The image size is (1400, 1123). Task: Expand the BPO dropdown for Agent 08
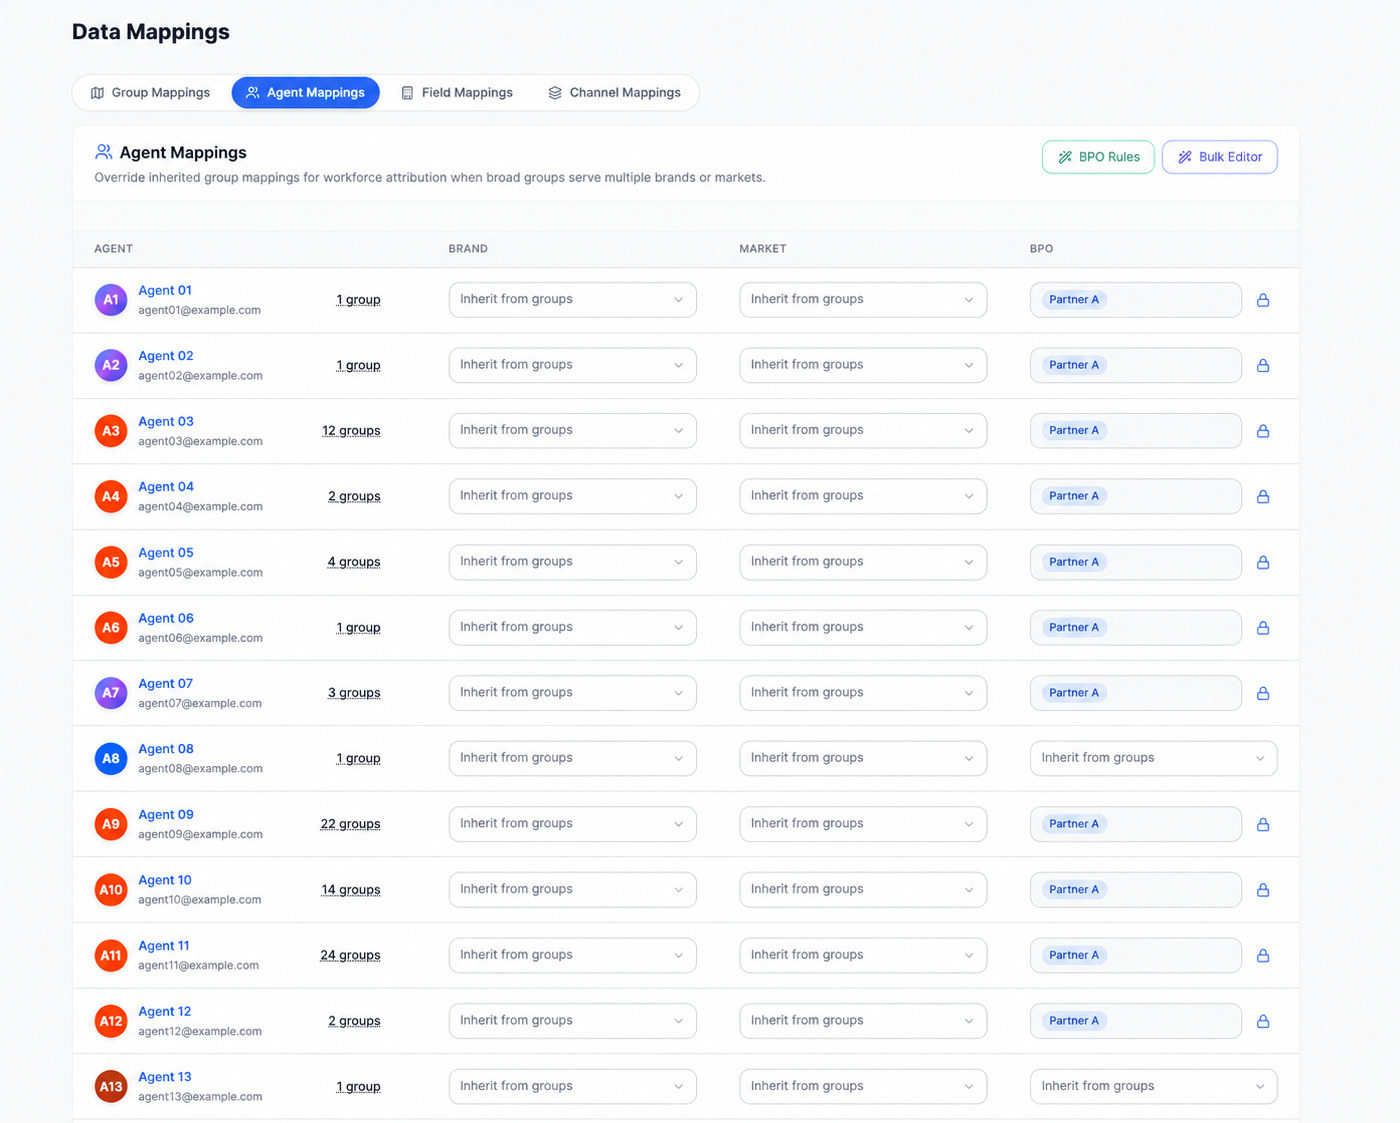coord(1153,759)
